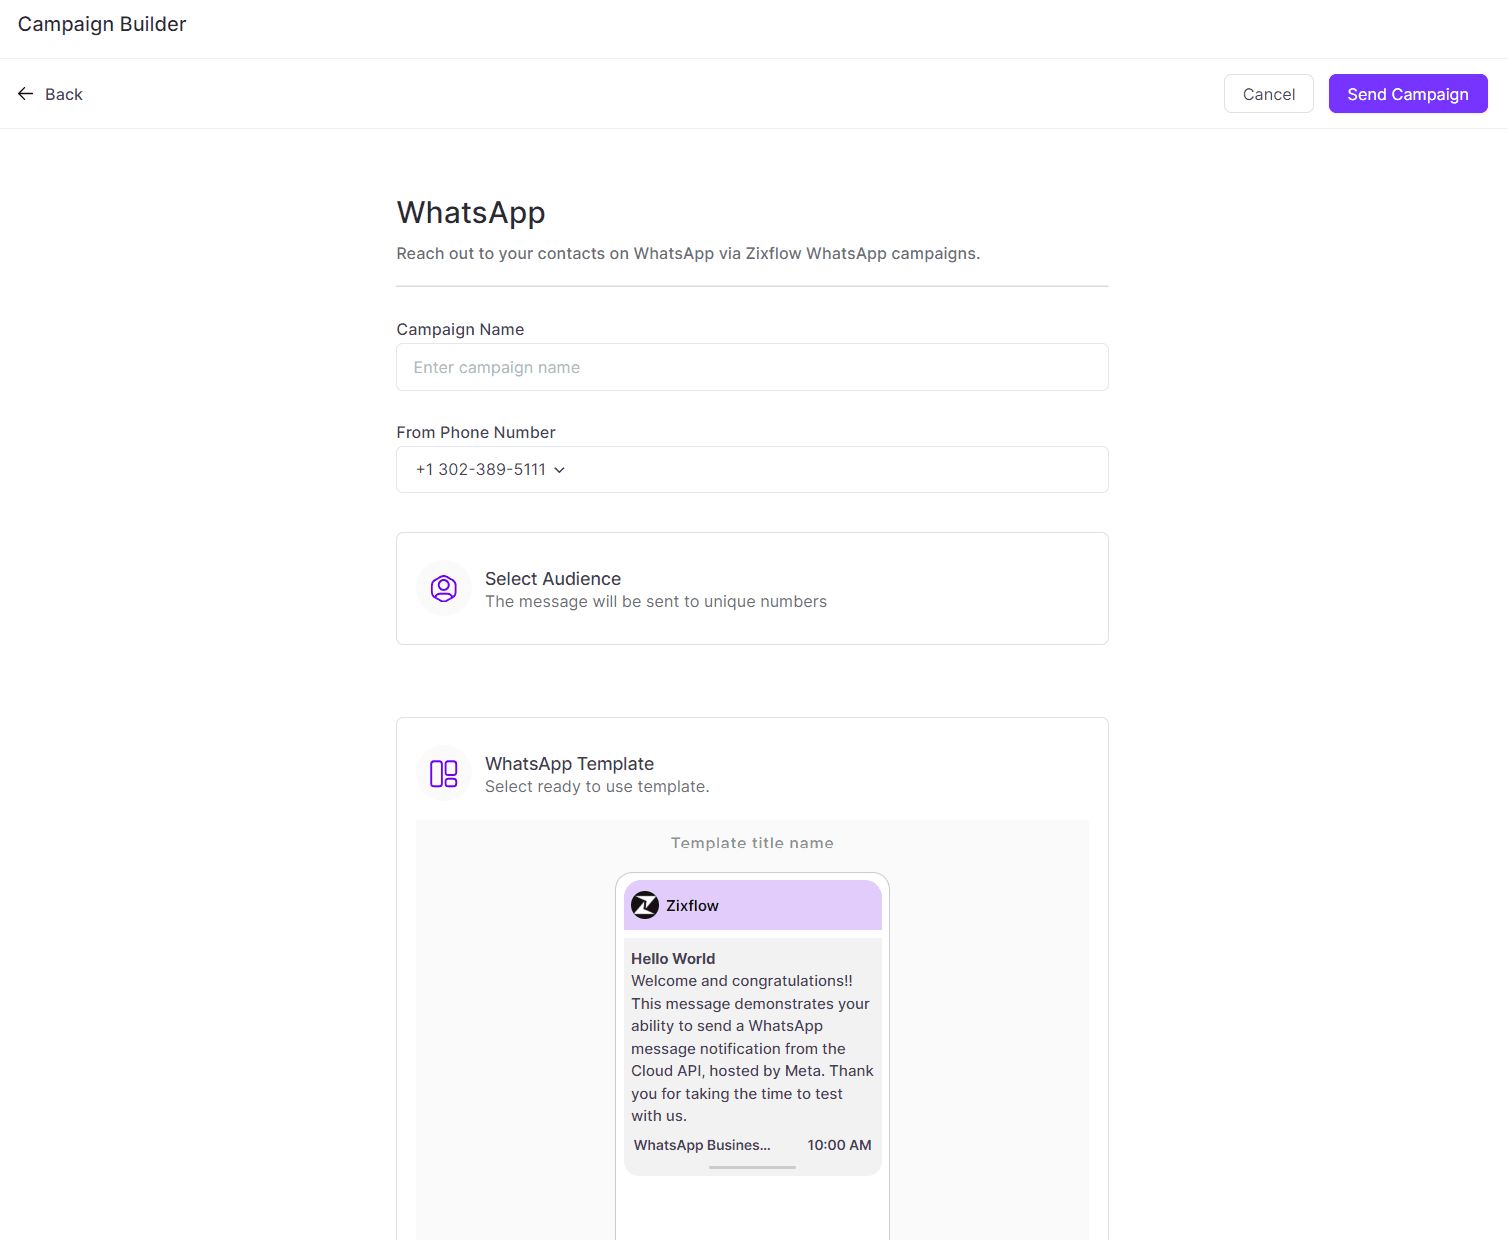Click the Campaign Builder header title
Screen dimensions: 1508x1240
(101, 23)
